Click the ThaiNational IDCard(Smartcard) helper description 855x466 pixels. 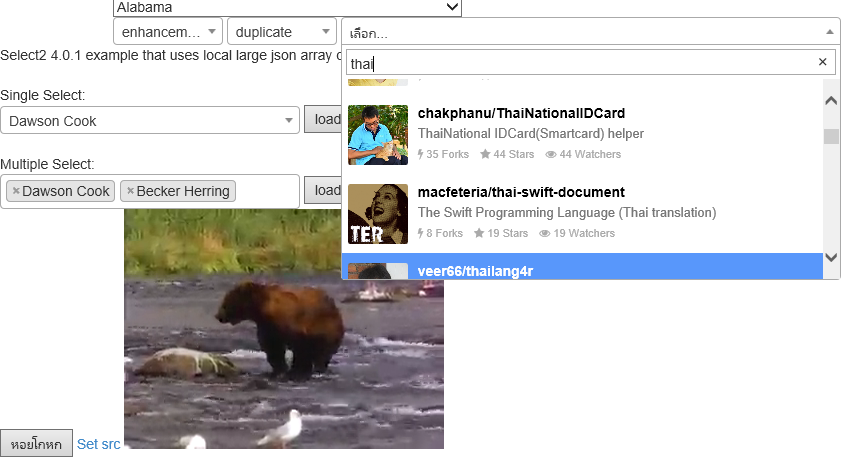[531, 134]
